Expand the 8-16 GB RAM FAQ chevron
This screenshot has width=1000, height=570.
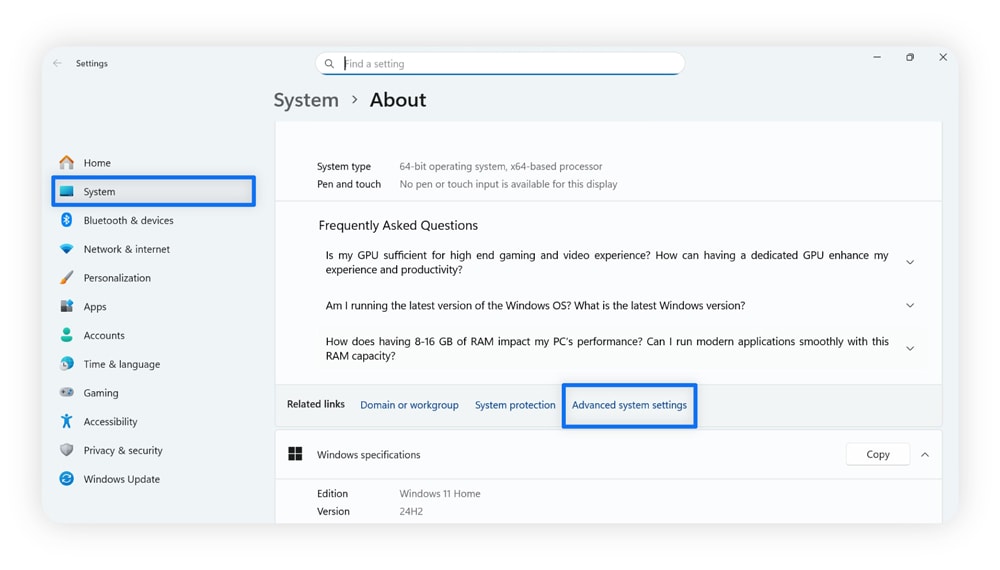coord(910,348)
